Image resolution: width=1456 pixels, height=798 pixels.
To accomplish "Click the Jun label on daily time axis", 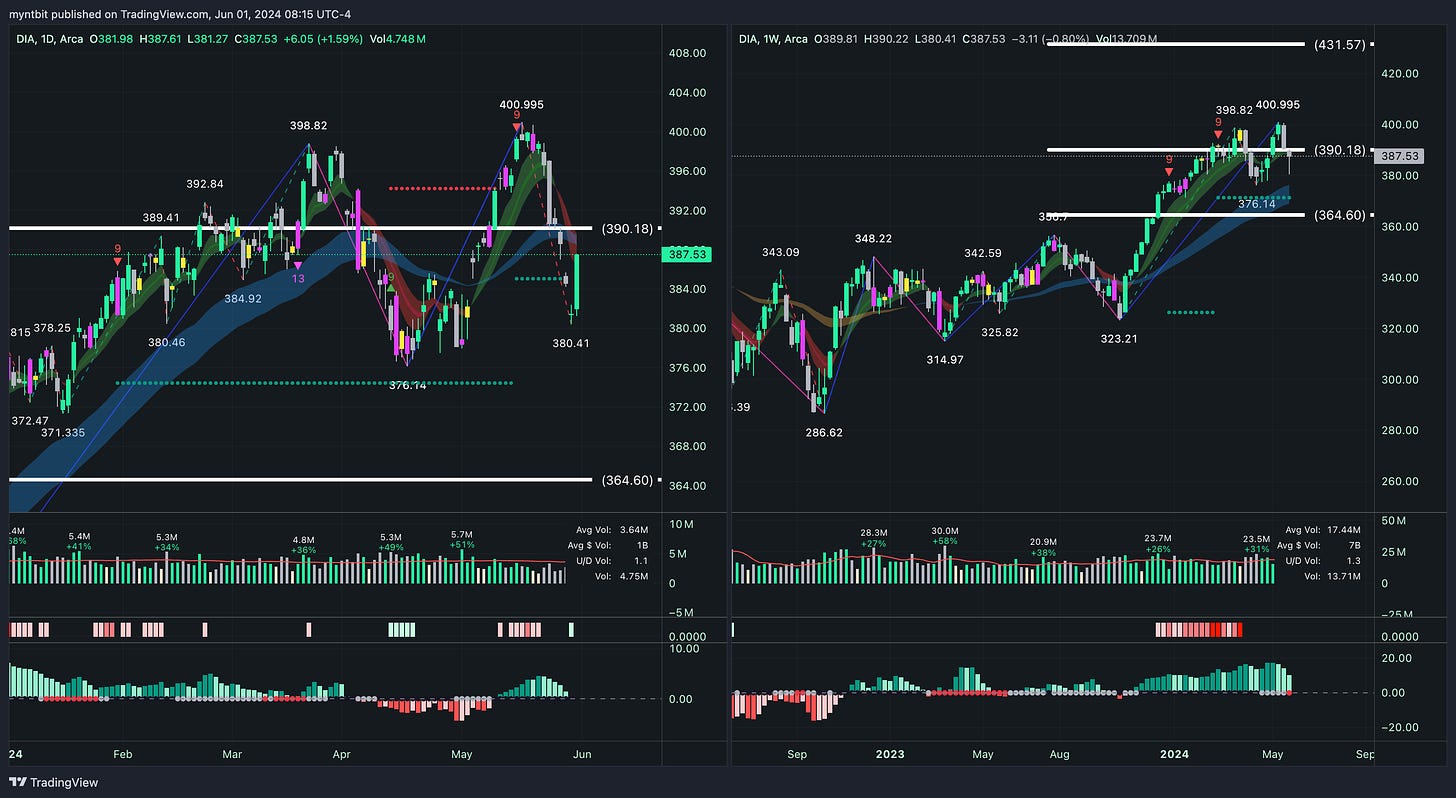I will [x=582, y=755].
